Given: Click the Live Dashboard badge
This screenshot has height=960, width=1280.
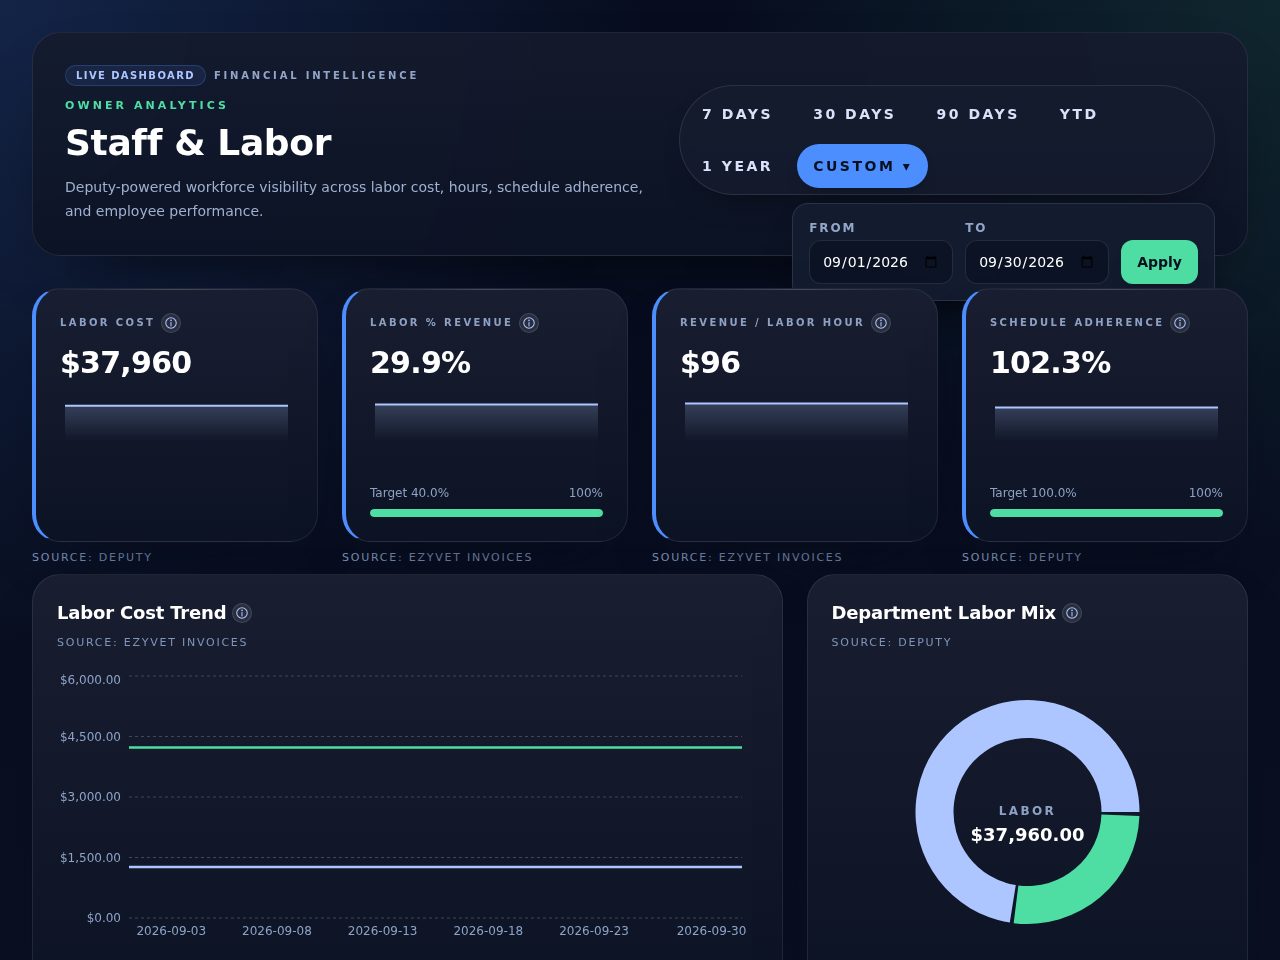Looking at the screenshot, I should [x=135, y=75].
